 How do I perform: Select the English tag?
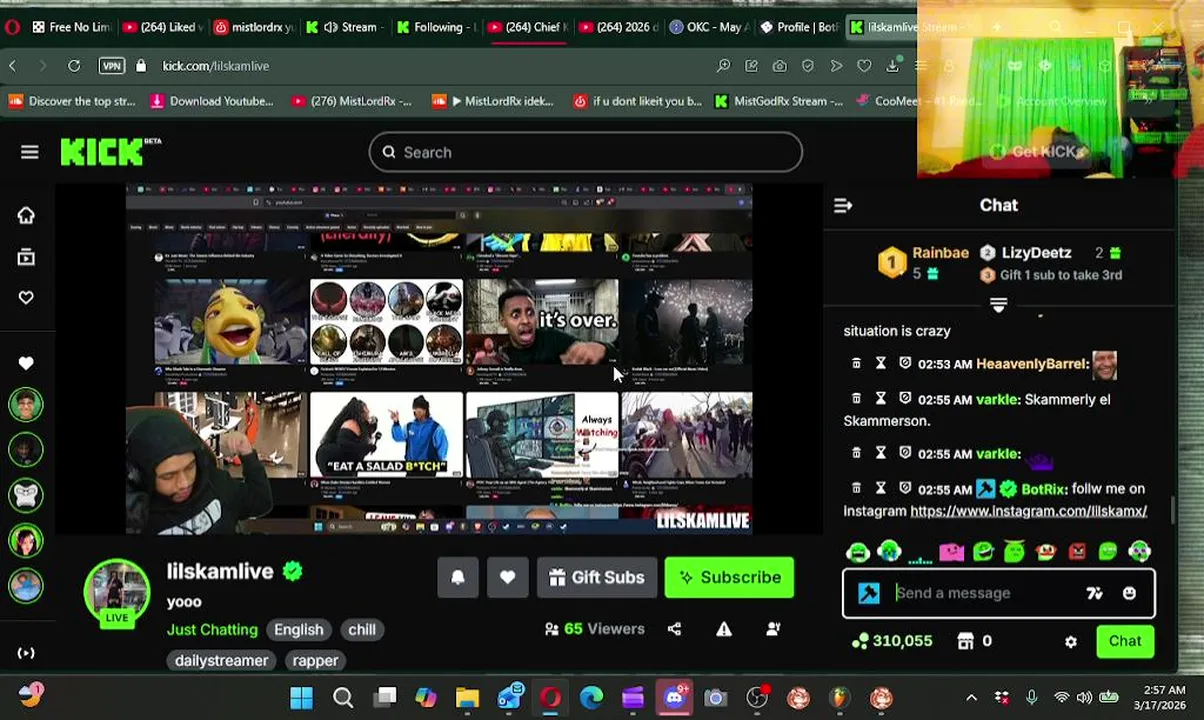pos(299,630)
